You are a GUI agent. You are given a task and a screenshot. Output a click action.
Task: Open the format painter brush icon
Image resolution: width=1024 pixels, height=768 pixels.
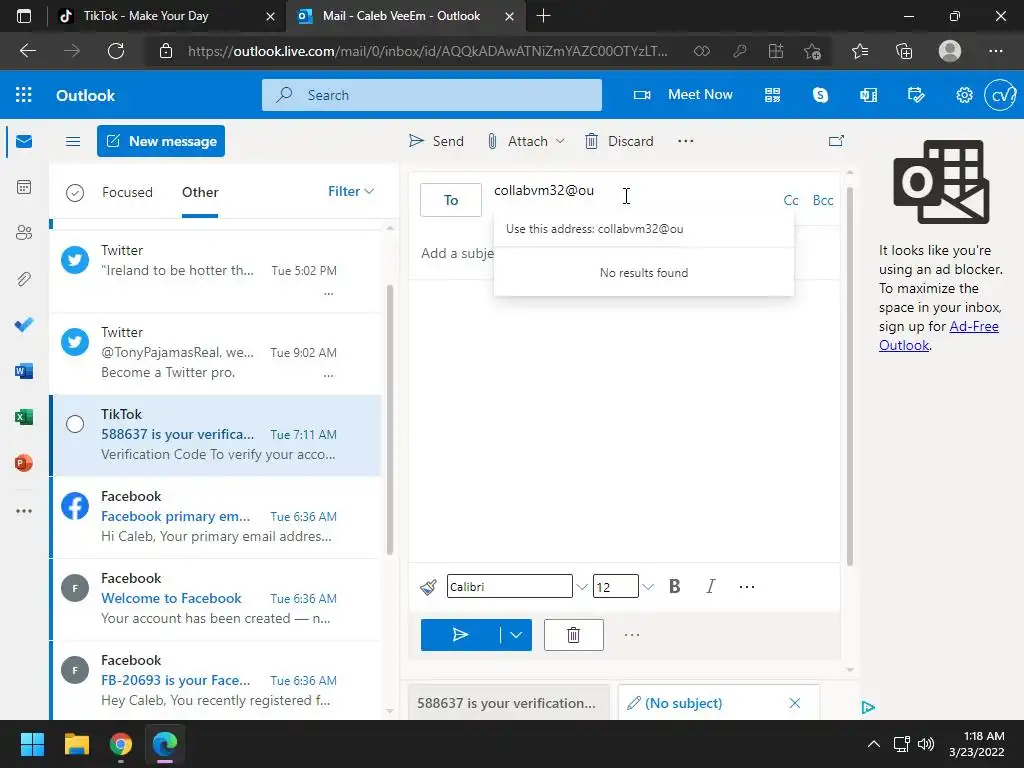tap(428, 586)
